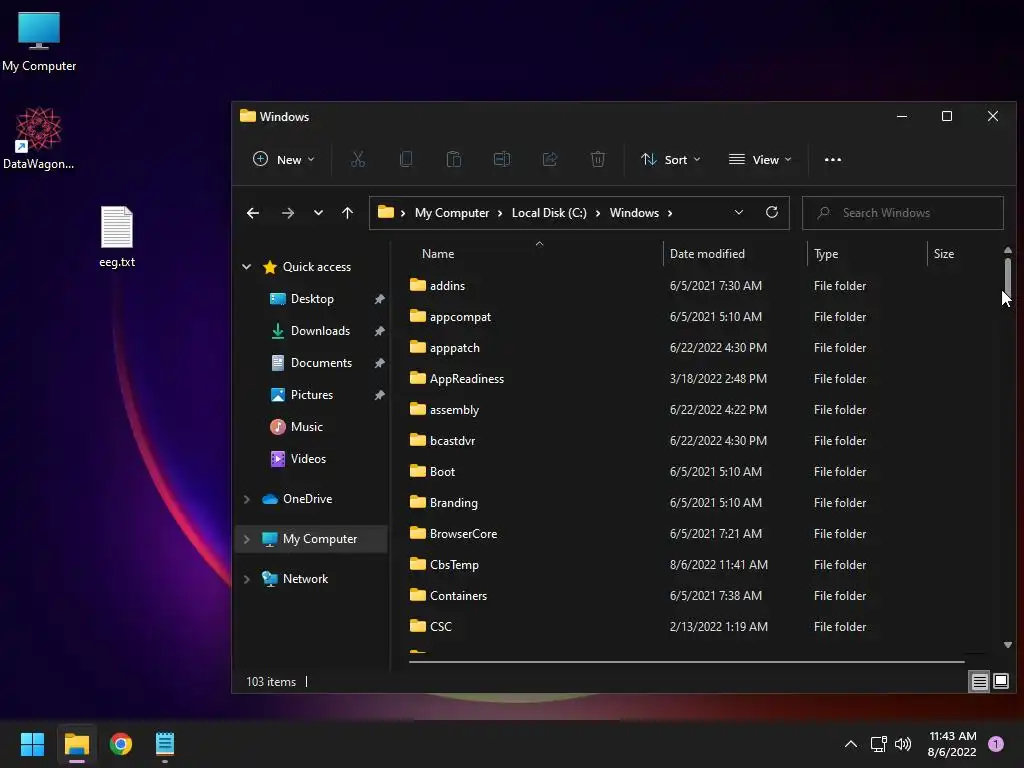Image resolution: width=1024 pixels, height=768 pixels.
Task: Open the Sort dropdown menu
Action: tap(671, 159)
